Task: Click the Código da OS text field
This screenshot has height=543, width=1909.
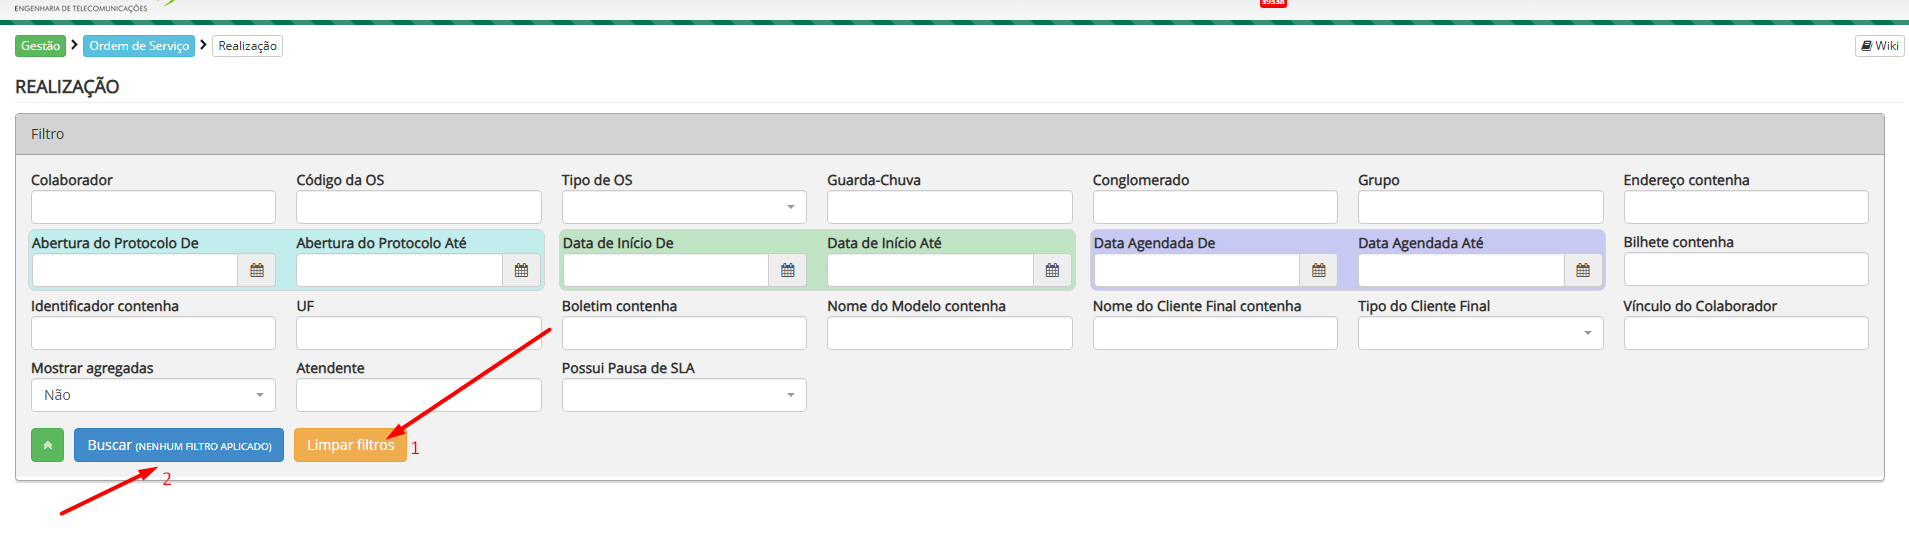Action: (x=418, y=207)
